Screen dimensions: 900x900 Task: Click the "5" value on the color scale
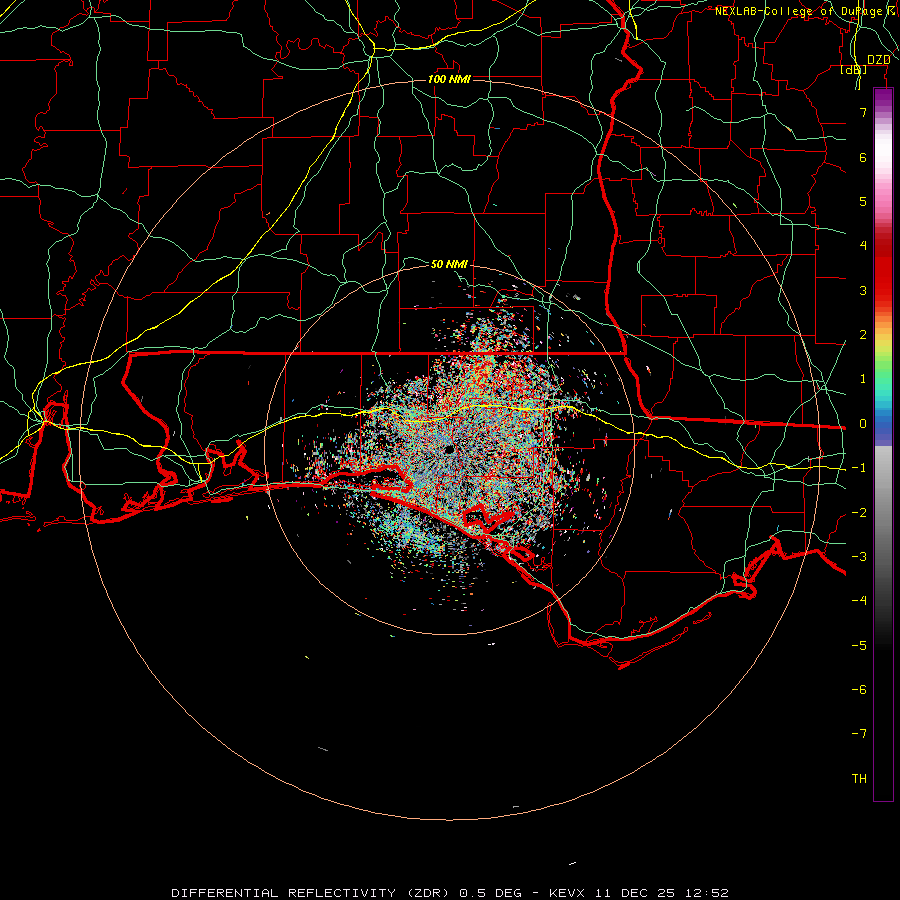click(863, 201)
